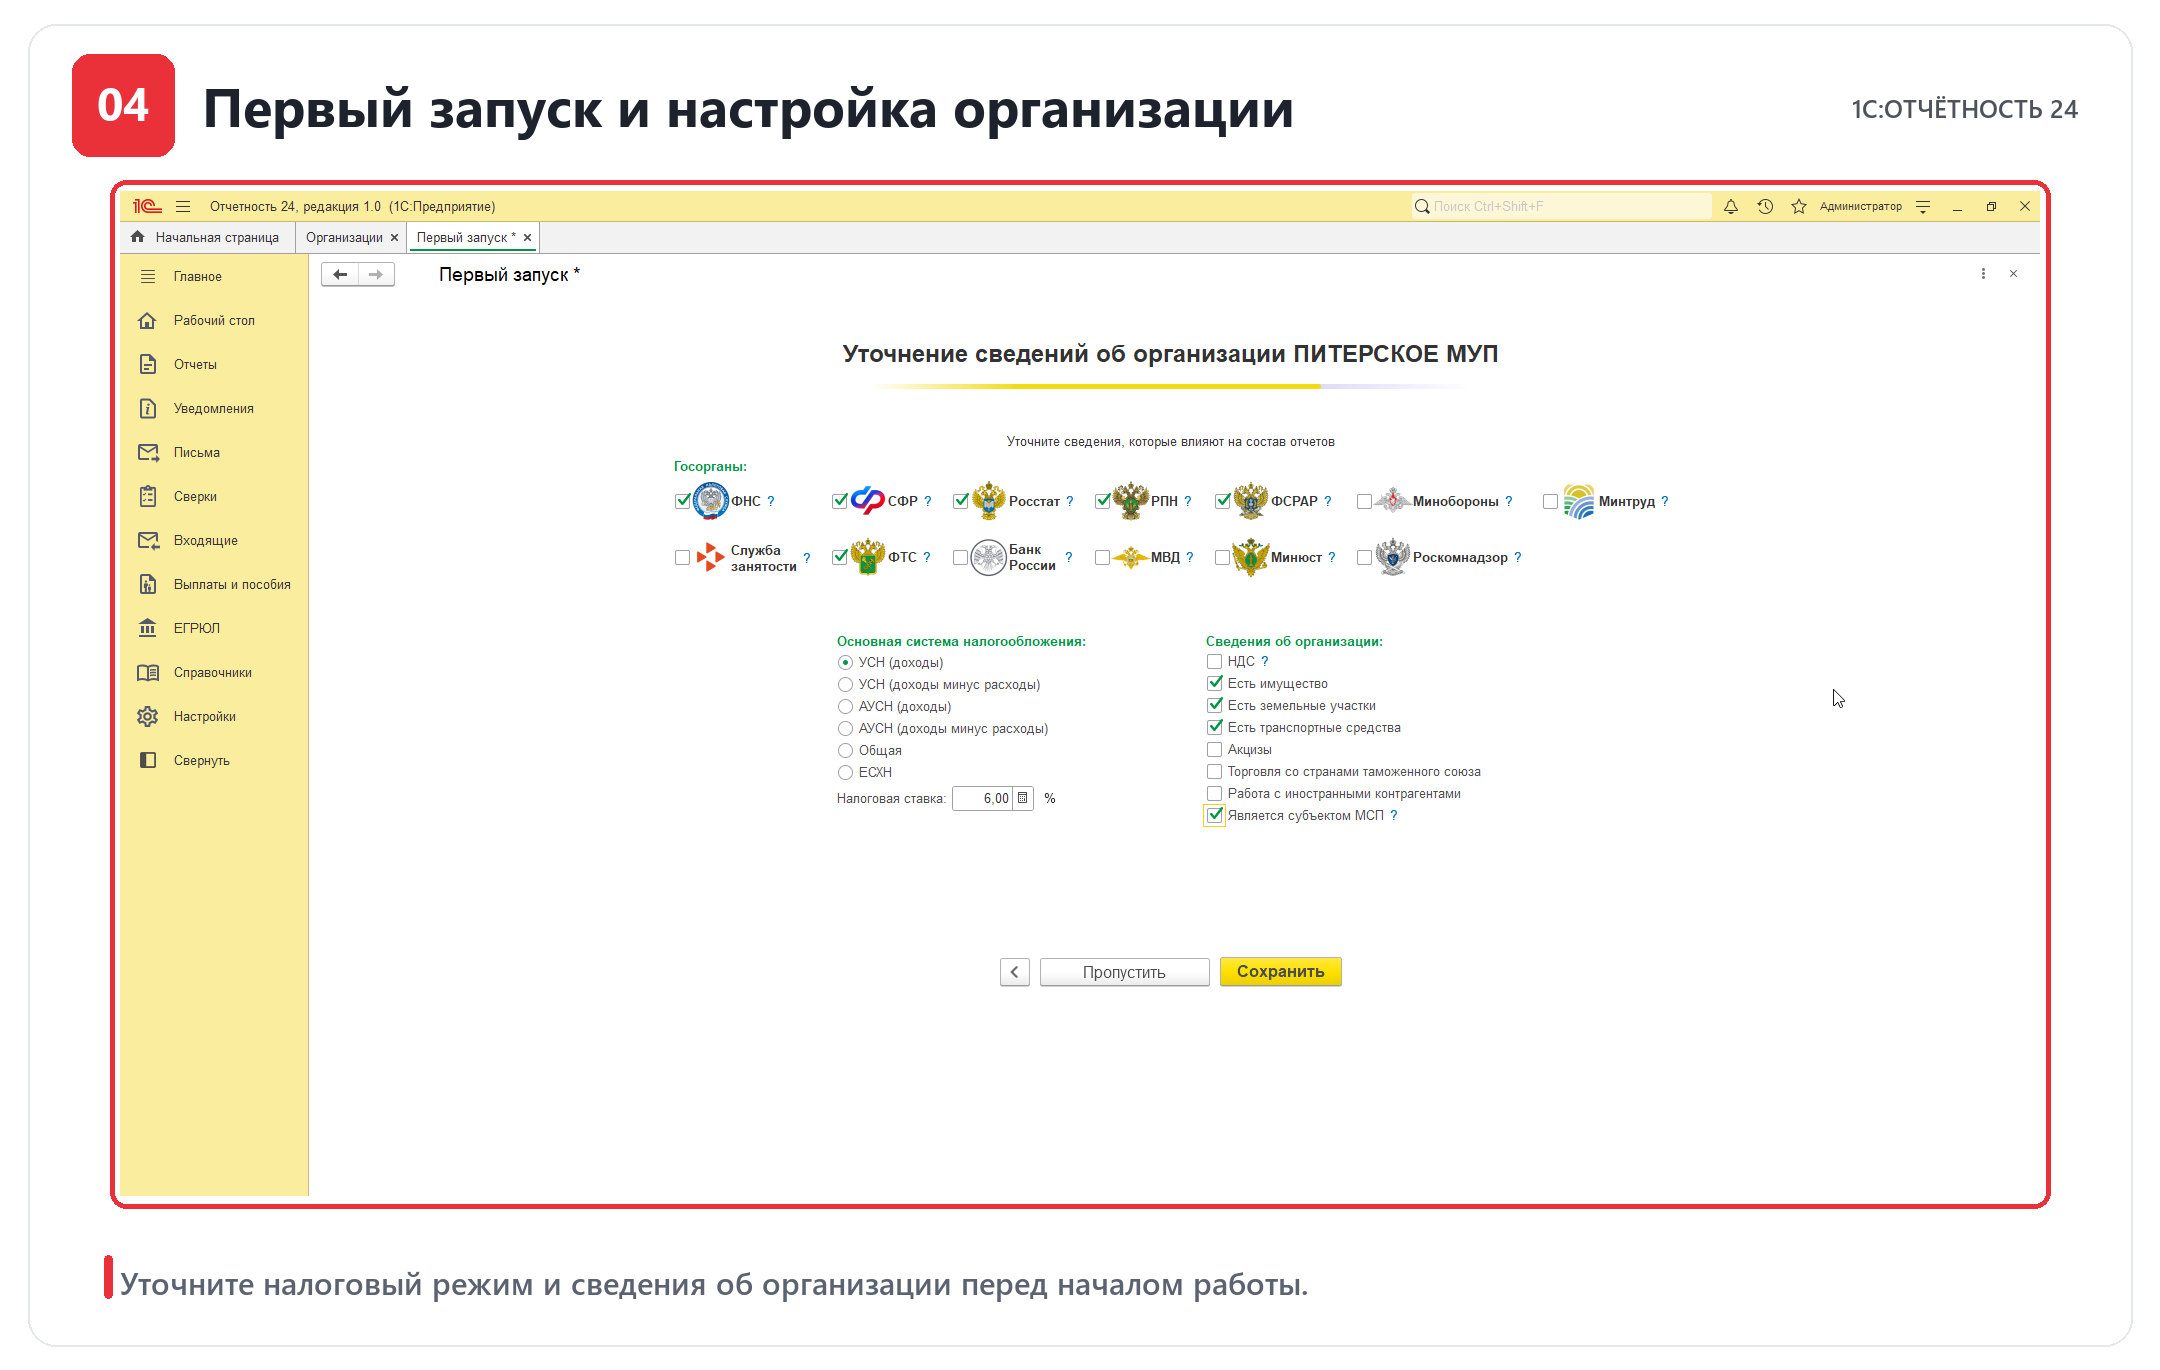This screenshot has height=1370, width=2160.
Task: Close the Первый запуск form with X
Action: pos(2013,274)
